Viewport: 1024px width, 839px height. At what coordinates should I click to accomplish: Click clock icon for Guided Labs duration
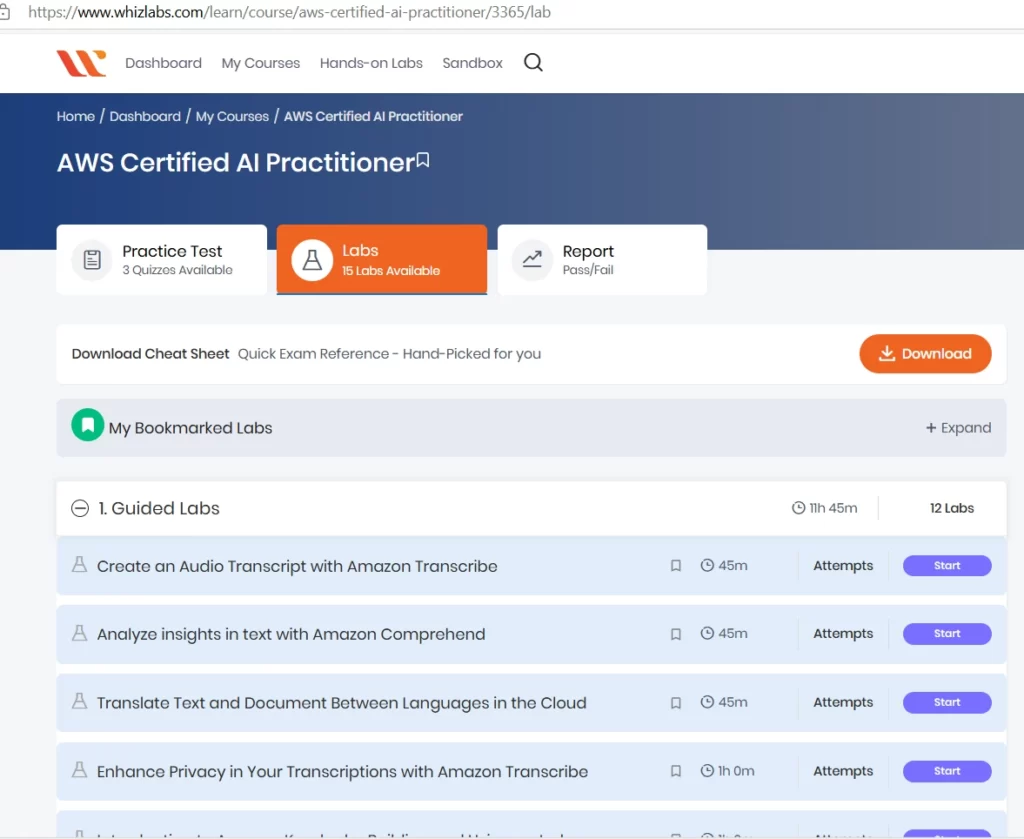798,508
